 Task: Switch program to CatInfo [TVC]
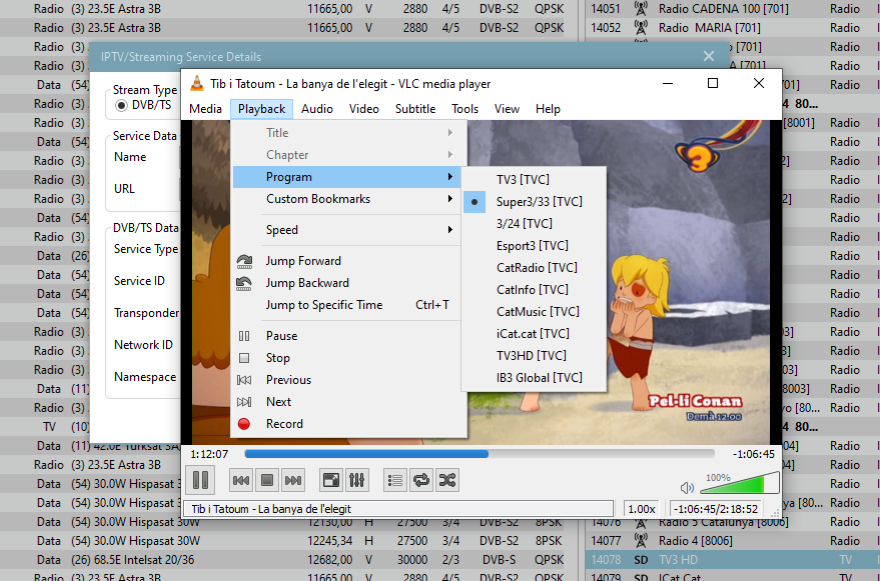[x=533, y=290]
